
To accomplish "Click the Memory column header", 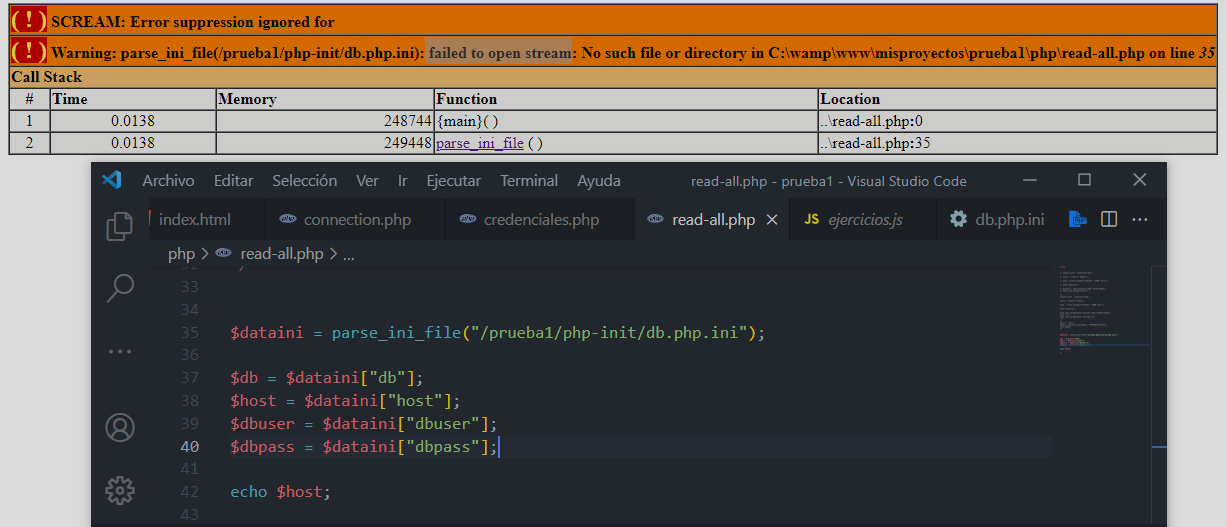I will (x=325, y=99).
